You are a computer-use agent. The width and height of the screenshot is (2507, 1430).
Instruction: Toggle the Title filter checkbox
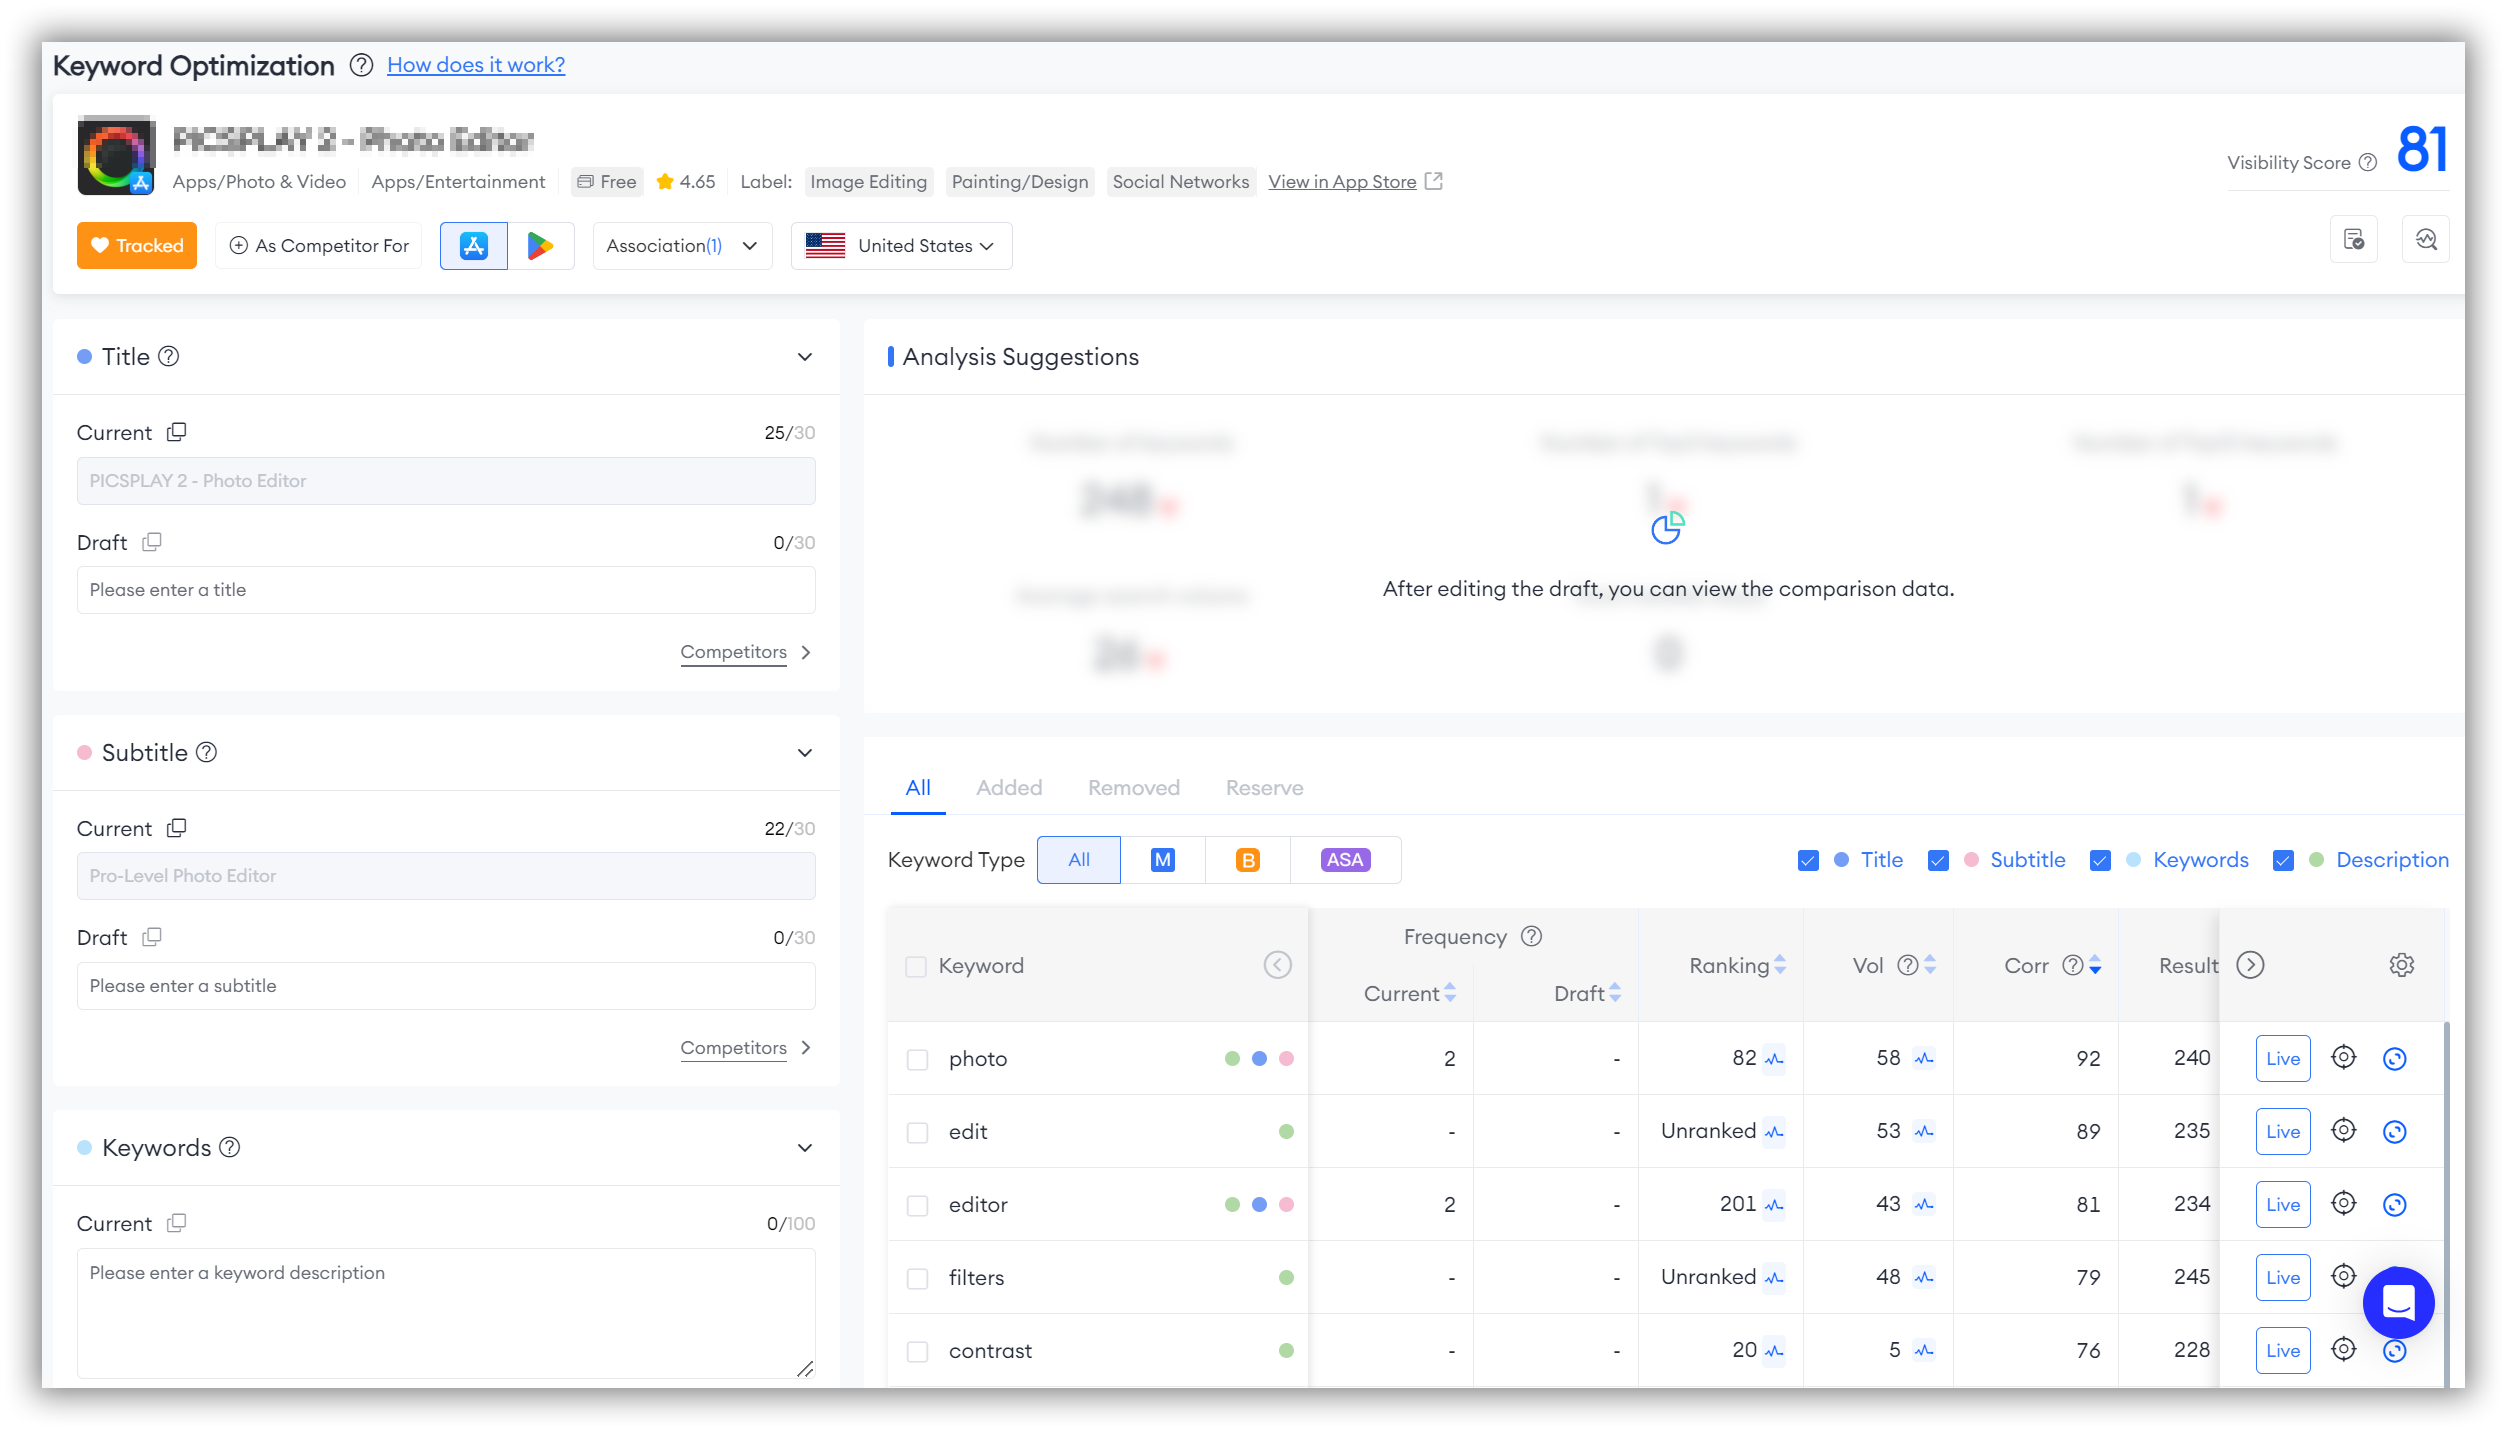[1808, 860]
